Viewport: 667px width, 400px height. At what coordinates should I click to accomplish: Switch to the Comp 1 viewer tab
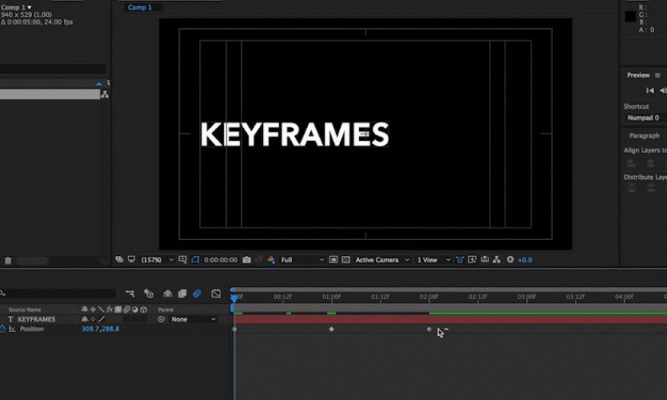point(139,7)
